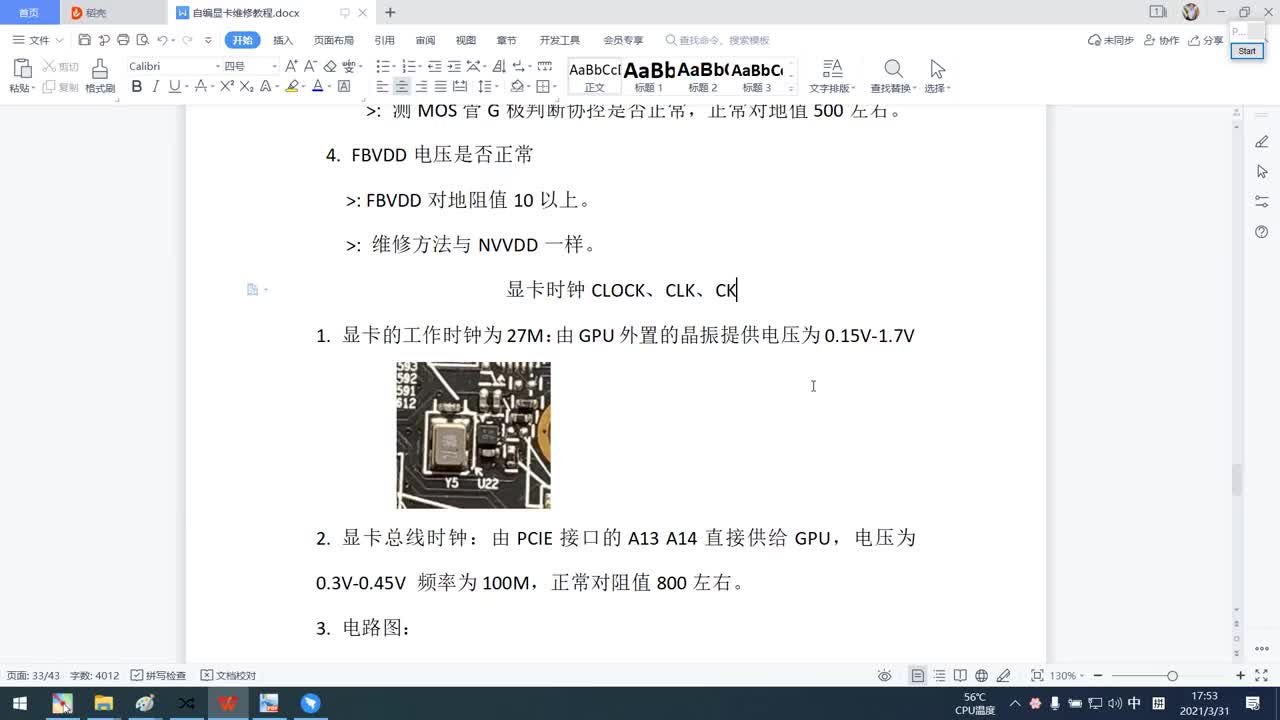Toggle writing mode pen icon in status bar

pos(1003,676)
